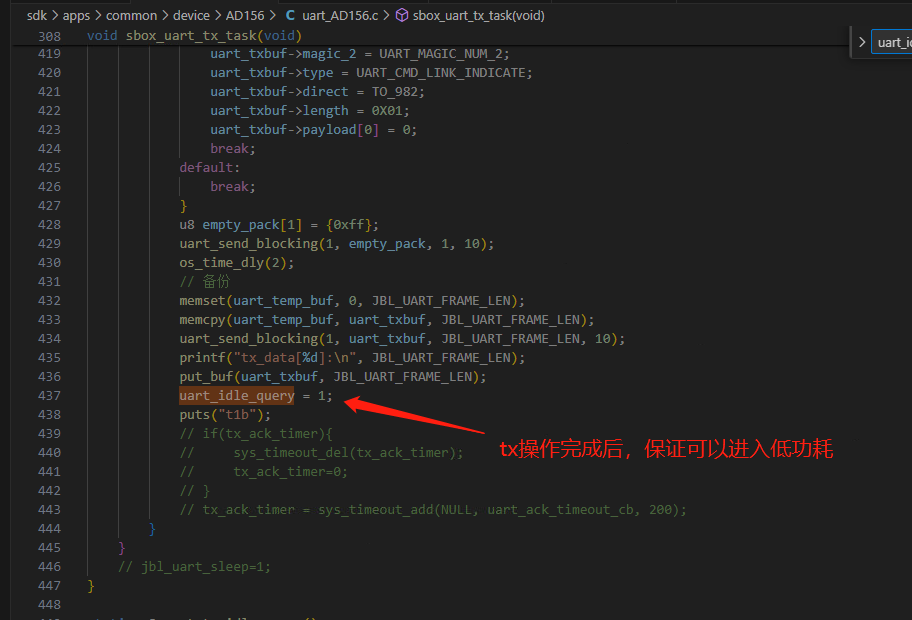The width and height of the screenshot is (912, 620).
Task: Select the device breadcrumb segment
Action: (x=191, y=15)
